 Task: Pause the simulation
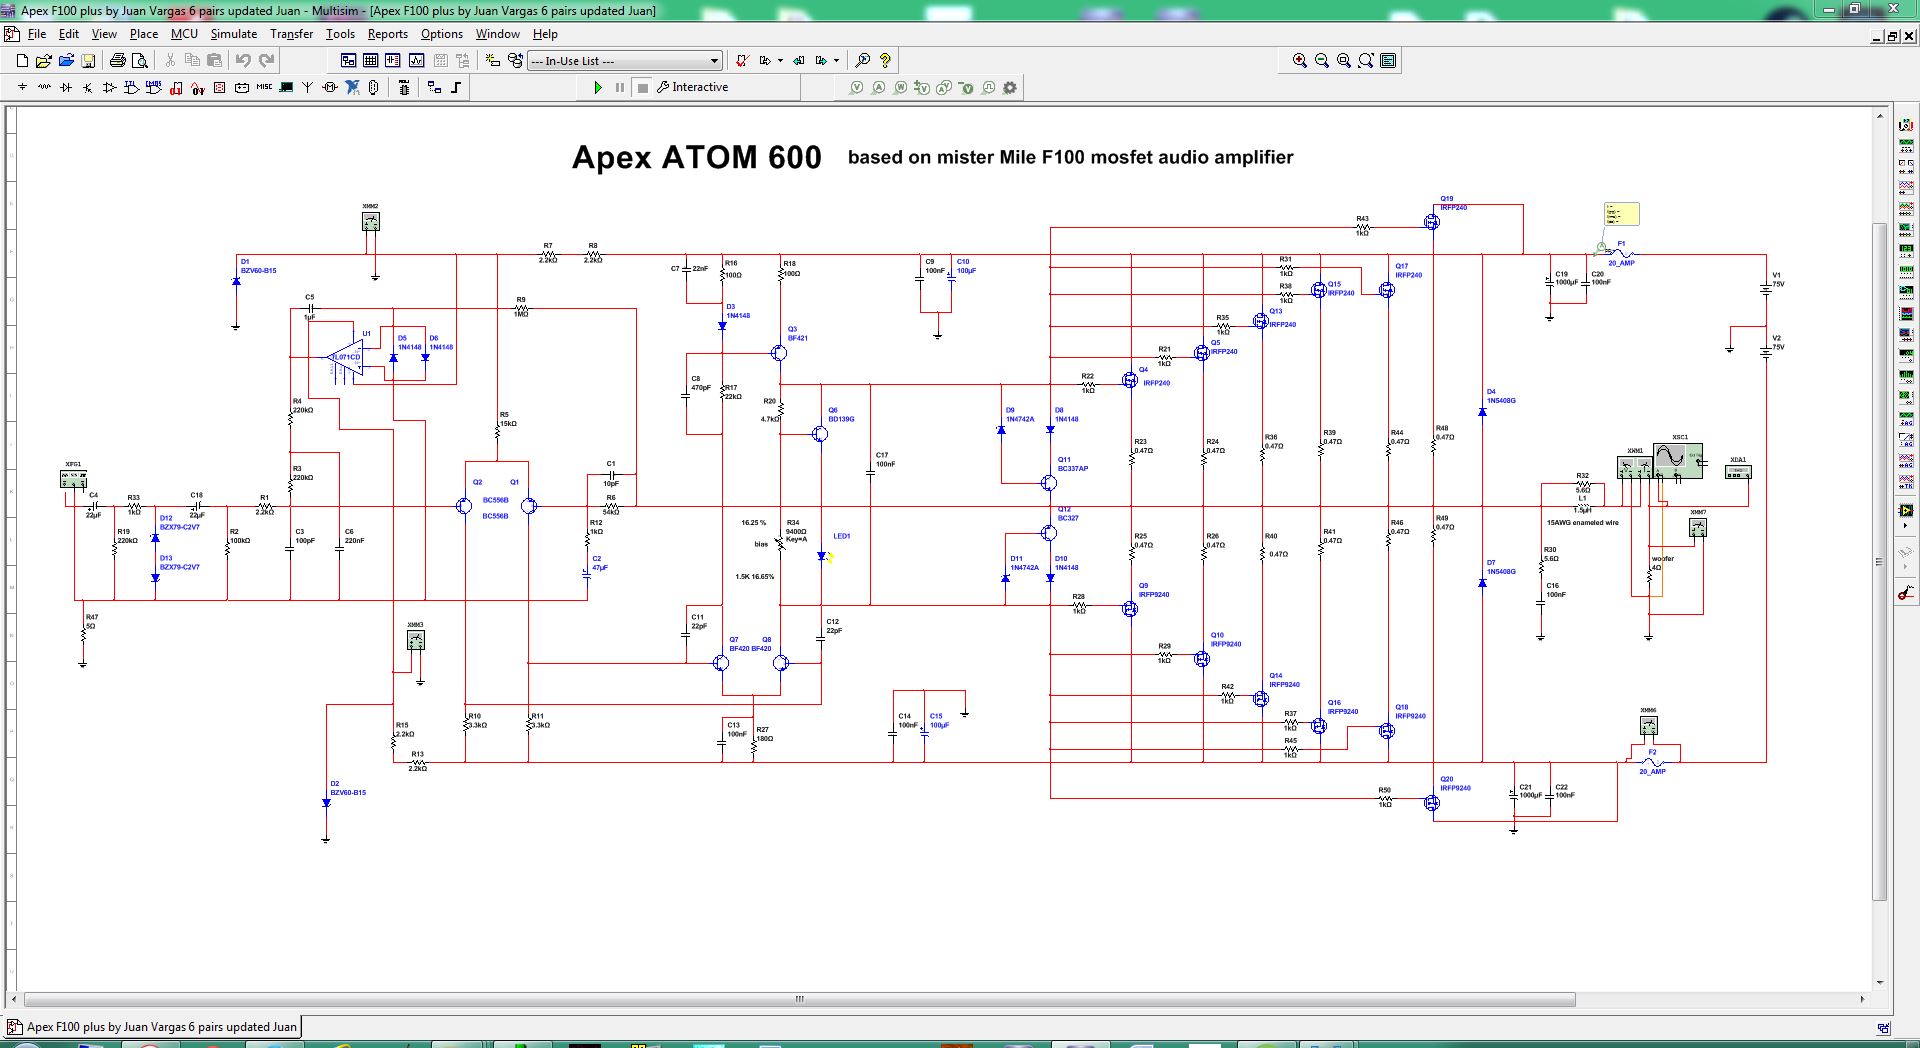[620, 87]
